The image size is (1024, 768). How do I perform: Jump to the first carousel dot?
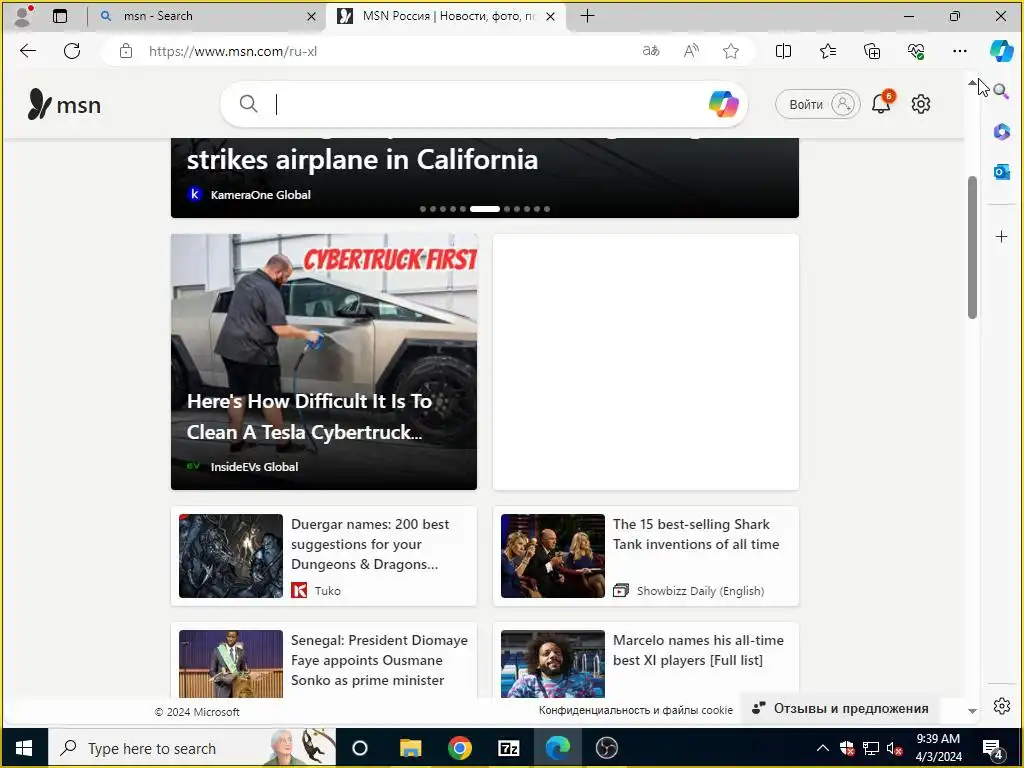(423, 209)
